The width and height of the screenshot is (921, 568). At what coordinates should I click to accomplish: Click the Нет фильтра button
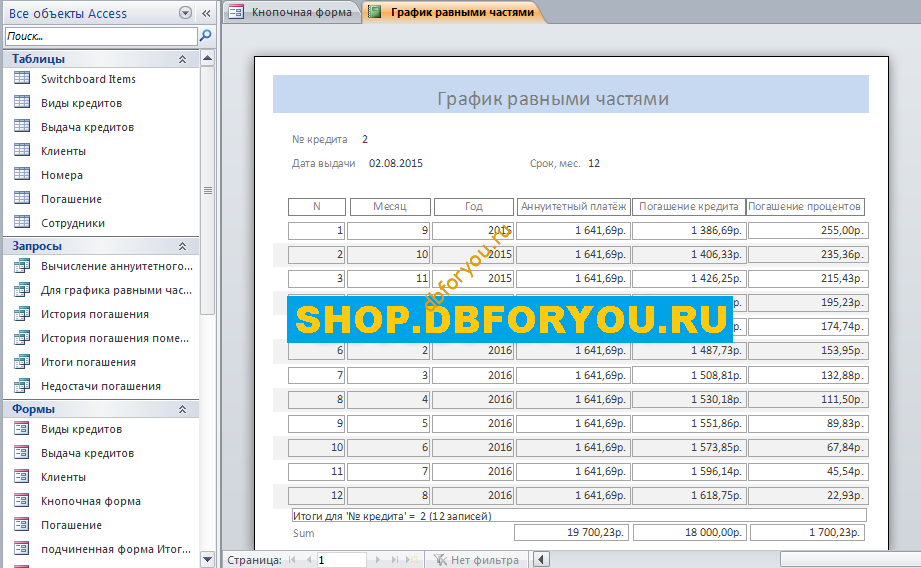point(476,560)
